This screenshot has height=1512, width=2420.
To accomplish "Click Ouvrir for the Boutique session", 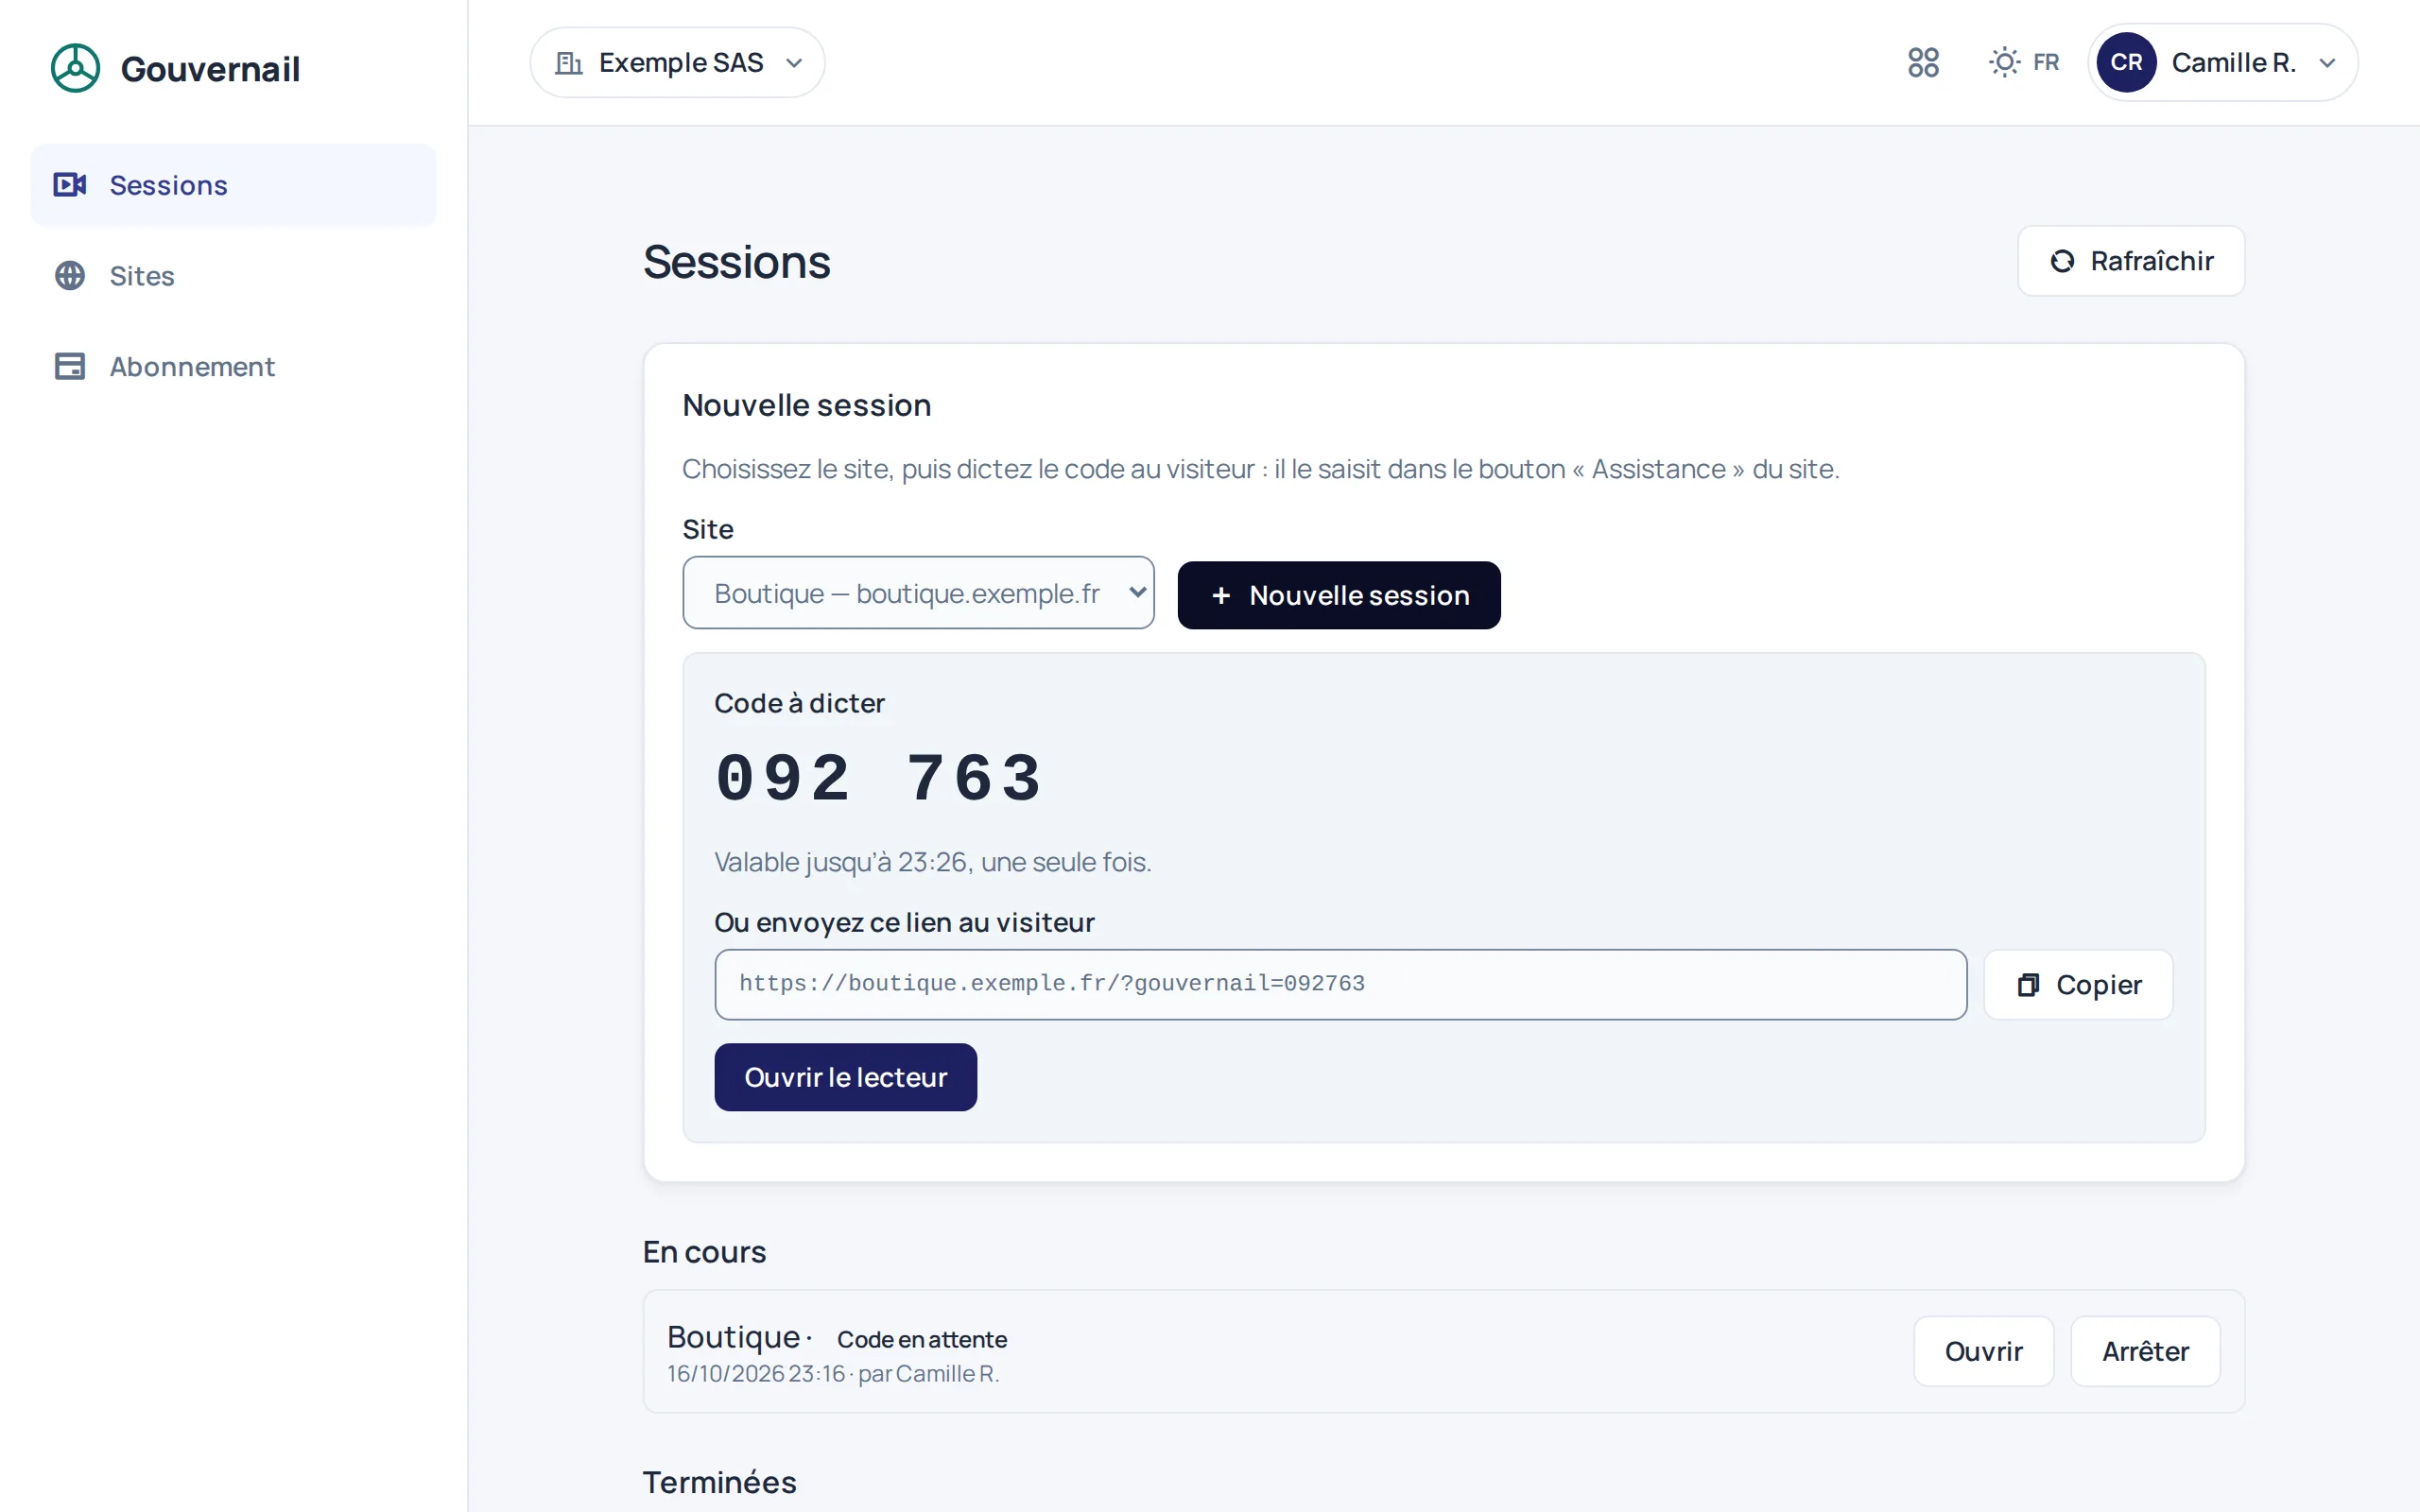I will (x=1983, y=1351).
